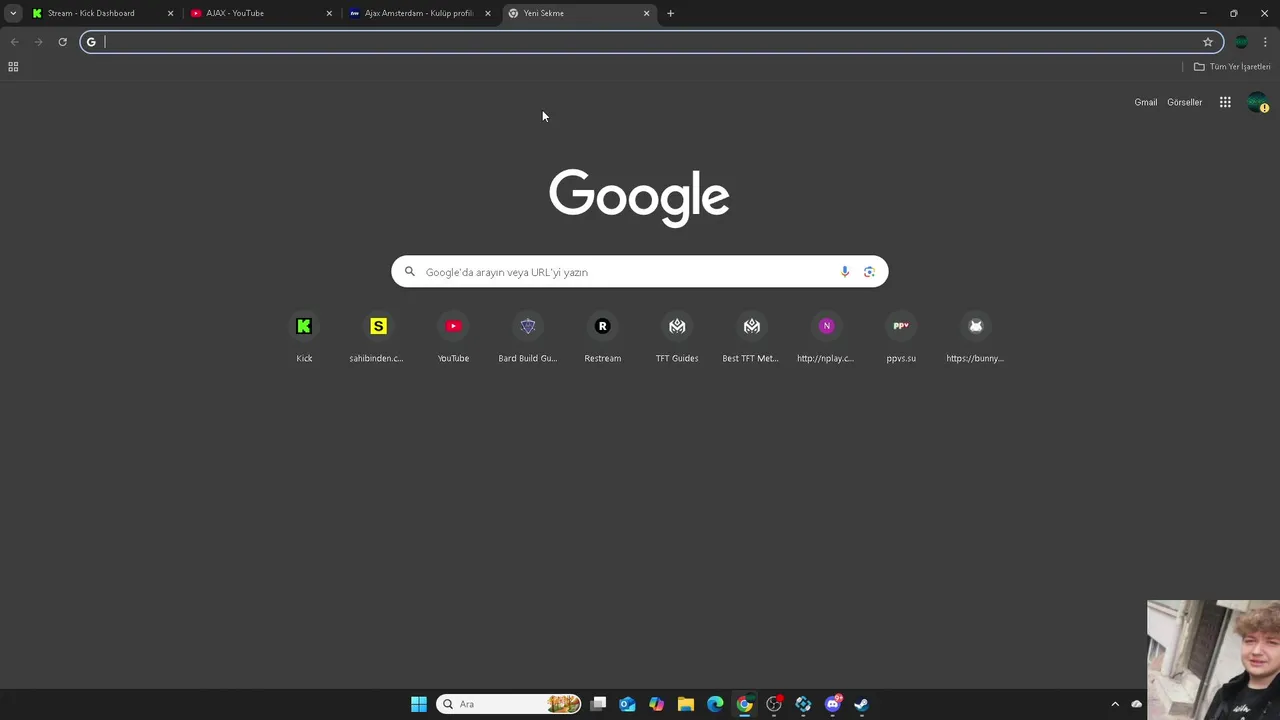Open the tab search dropdown arrow
1280x720 pixels.
(13, 13)
